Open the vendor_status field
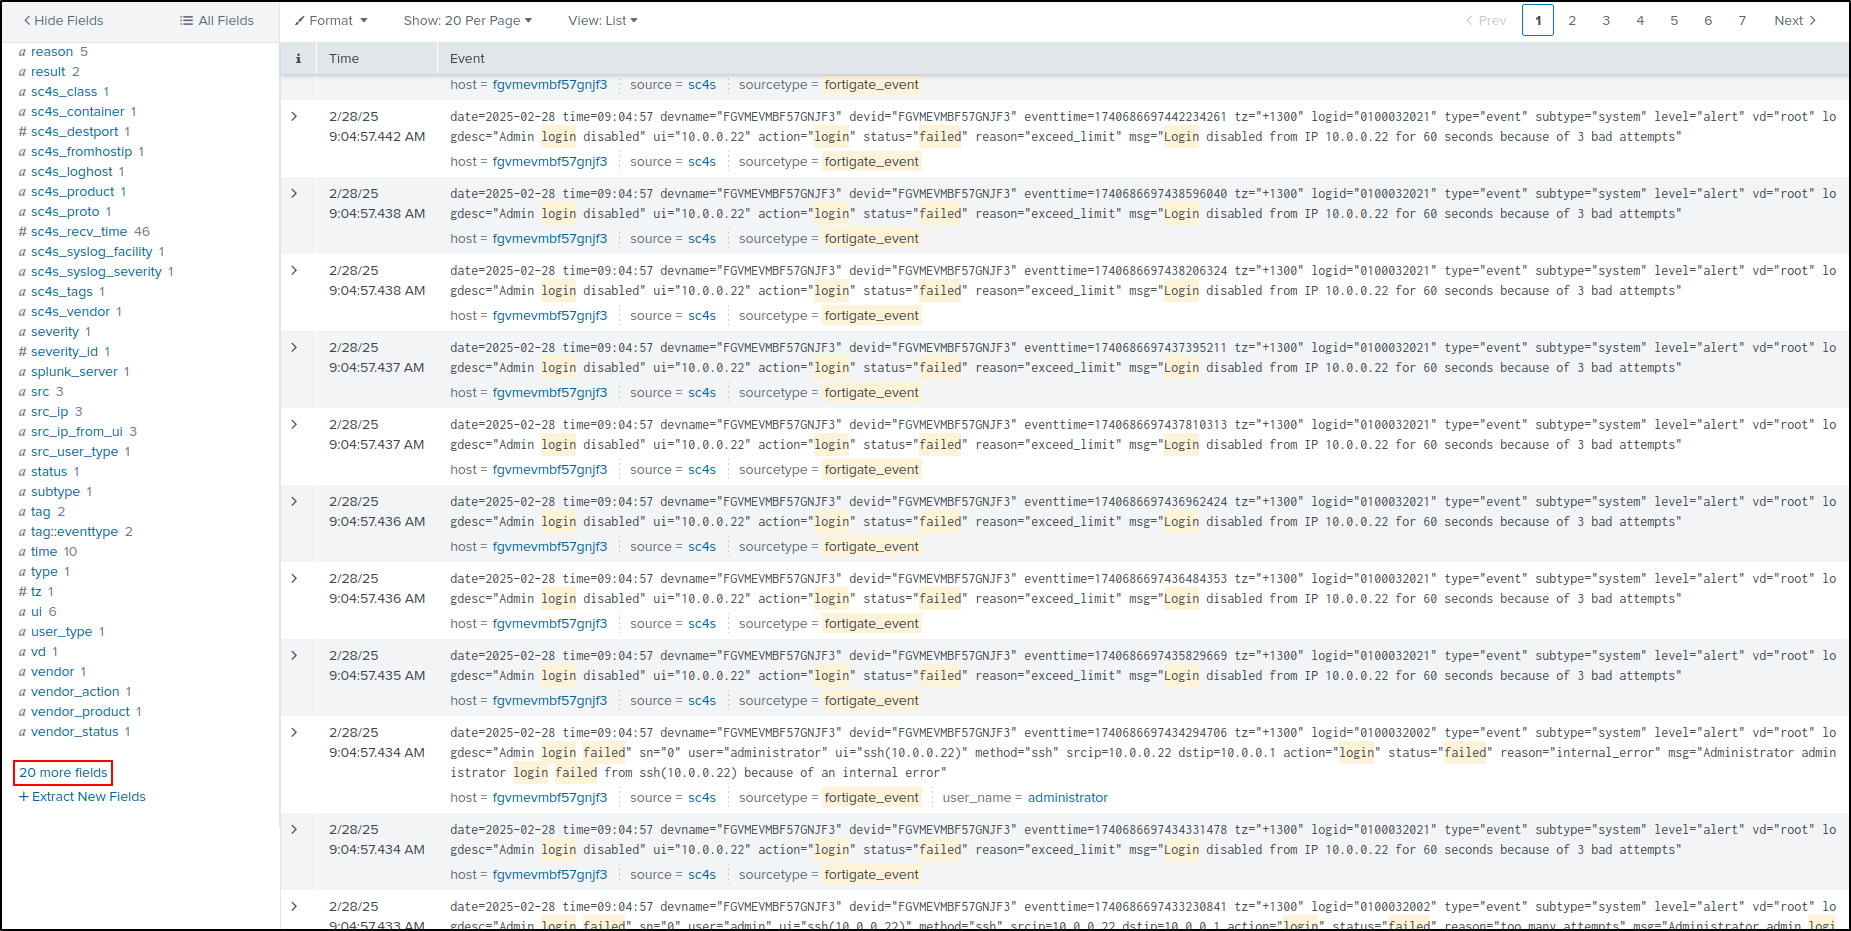The image size is (1851, 931). [74, 732]
